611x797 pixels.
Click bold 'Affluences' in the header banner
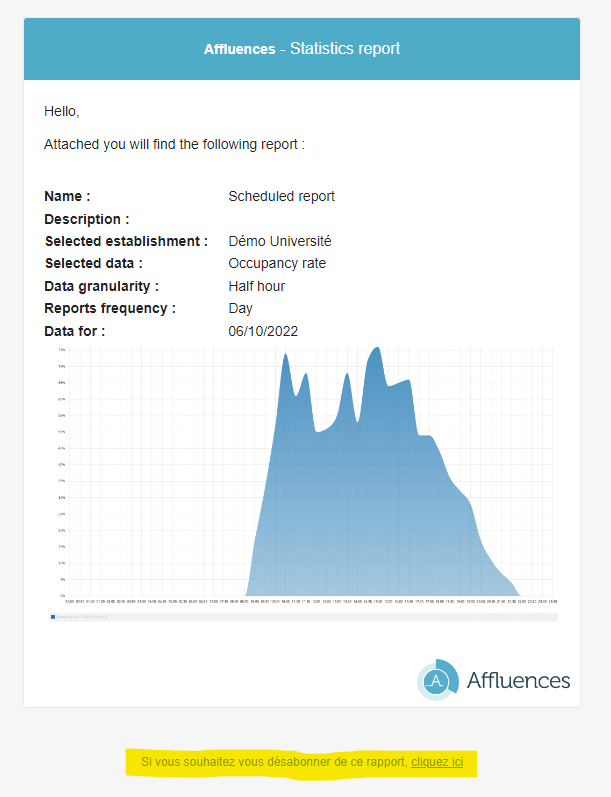click(239, 49)
